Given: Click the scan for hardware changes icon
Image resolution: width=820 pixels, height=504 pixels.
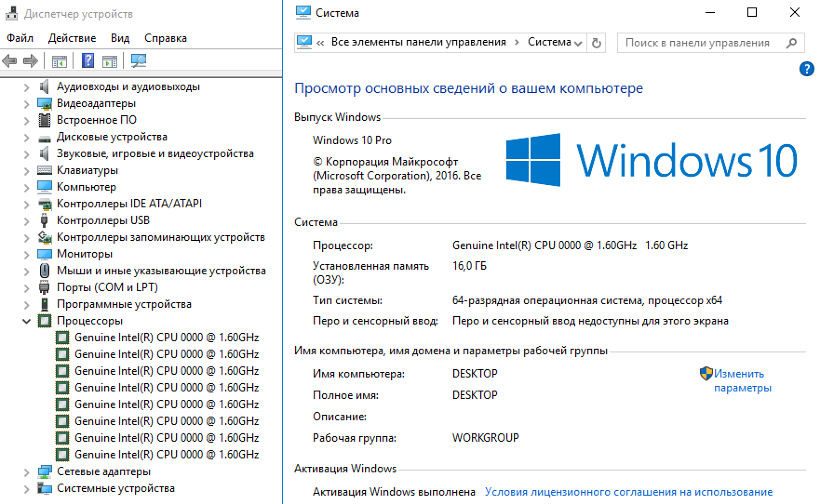Looking at the screenshot, I should [x=138, y=61].
